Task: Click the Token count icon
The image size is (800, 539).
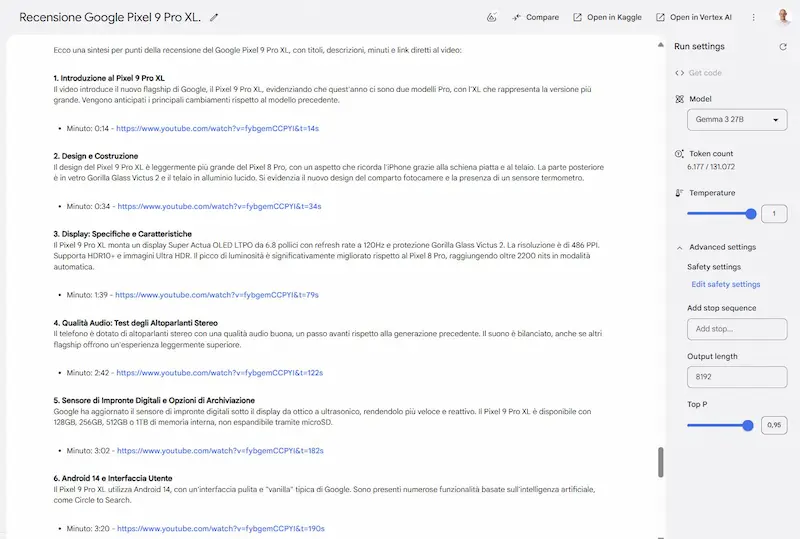Action: click(x=679, y=154)
